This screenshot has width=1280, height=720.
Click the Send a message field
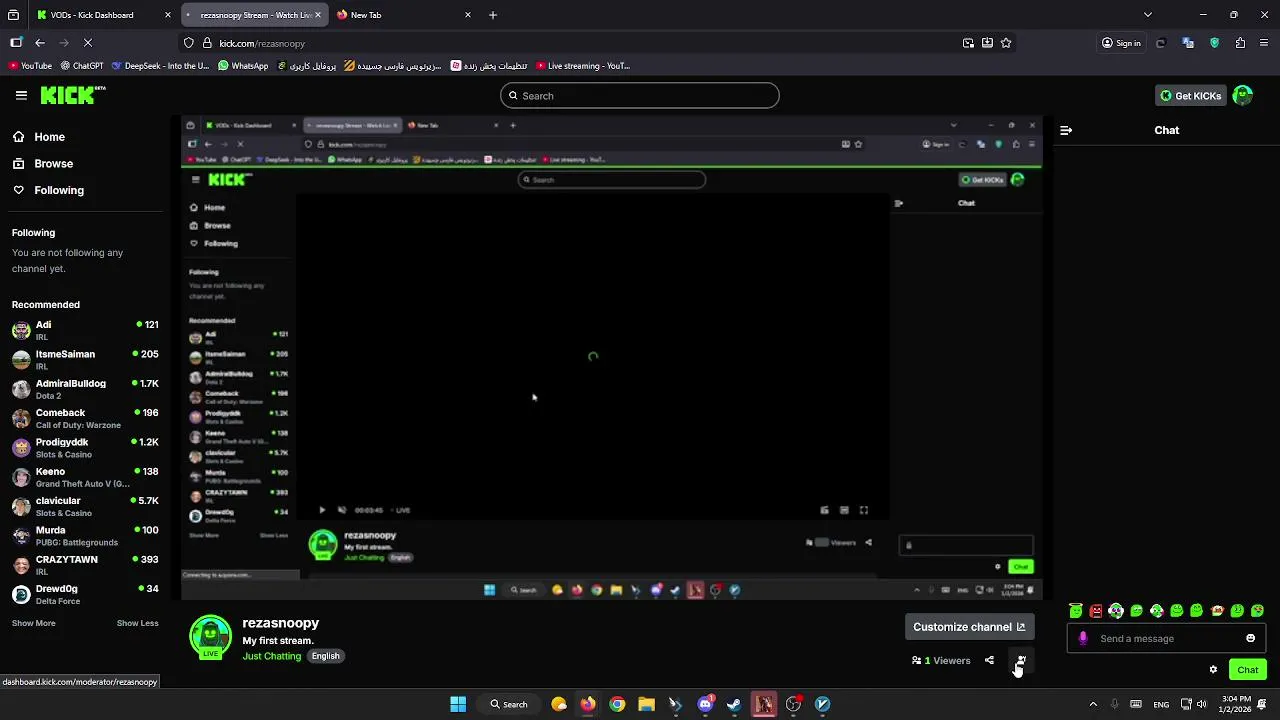(x=1167, y=638)
